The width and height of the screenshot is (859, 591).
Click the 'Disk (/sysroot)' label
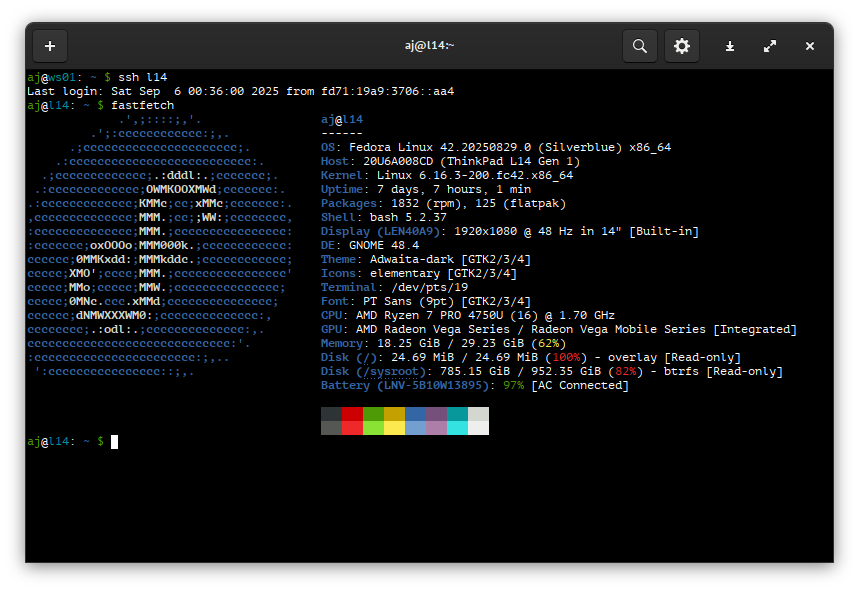click(374, 372)
